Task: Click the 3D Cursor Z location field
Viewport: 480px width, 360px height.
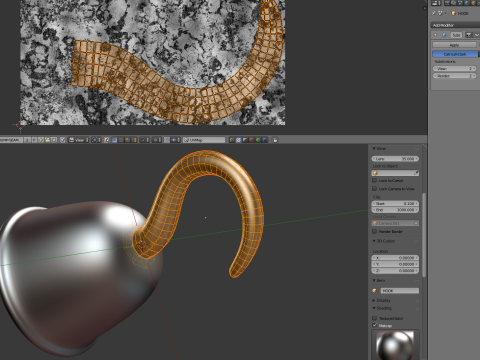Action: pyautogui.click(x=395, y=271)
